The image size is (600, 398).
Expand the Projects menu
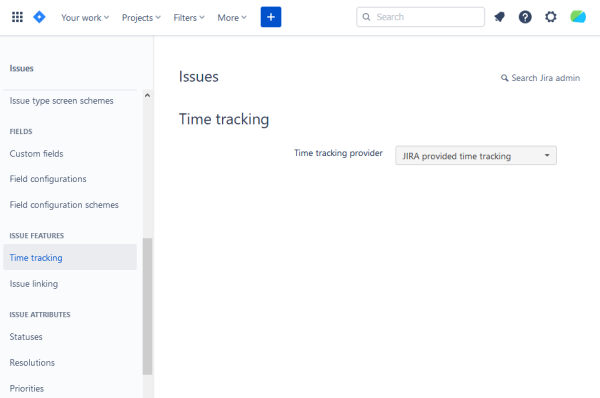(x=141, y=18)
